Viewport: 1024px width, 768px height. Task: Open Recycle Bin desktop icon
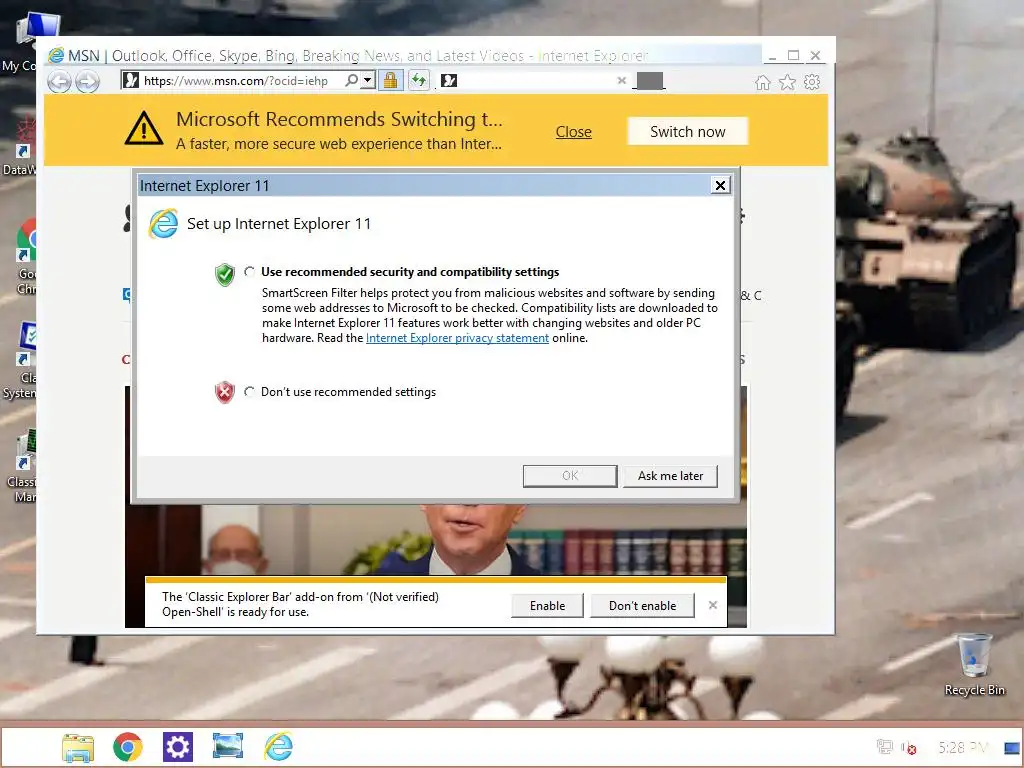[x=974, y=664]
